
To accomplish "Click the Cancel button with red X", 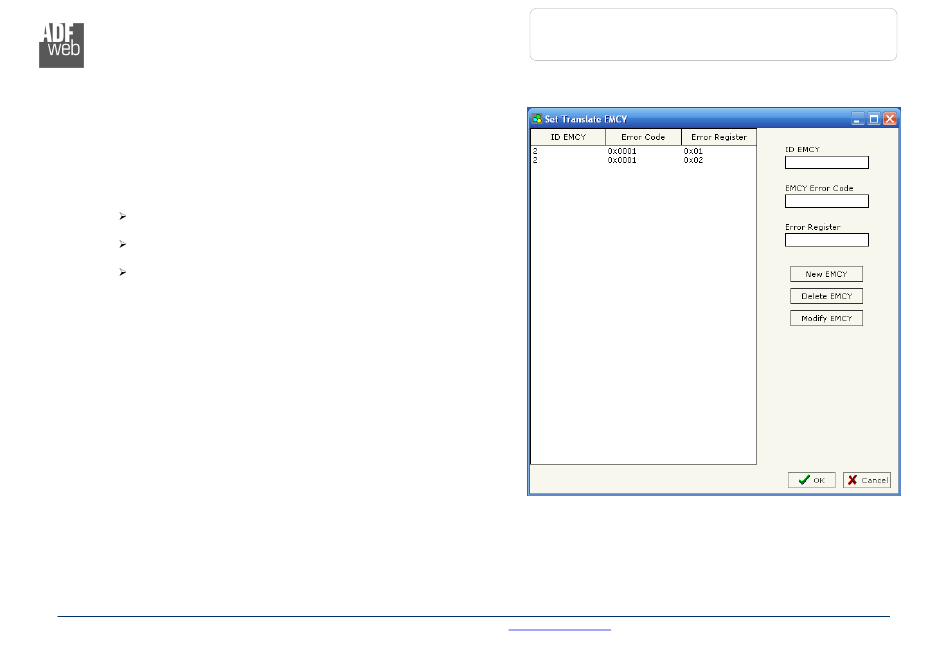I will tap(866, 480).
